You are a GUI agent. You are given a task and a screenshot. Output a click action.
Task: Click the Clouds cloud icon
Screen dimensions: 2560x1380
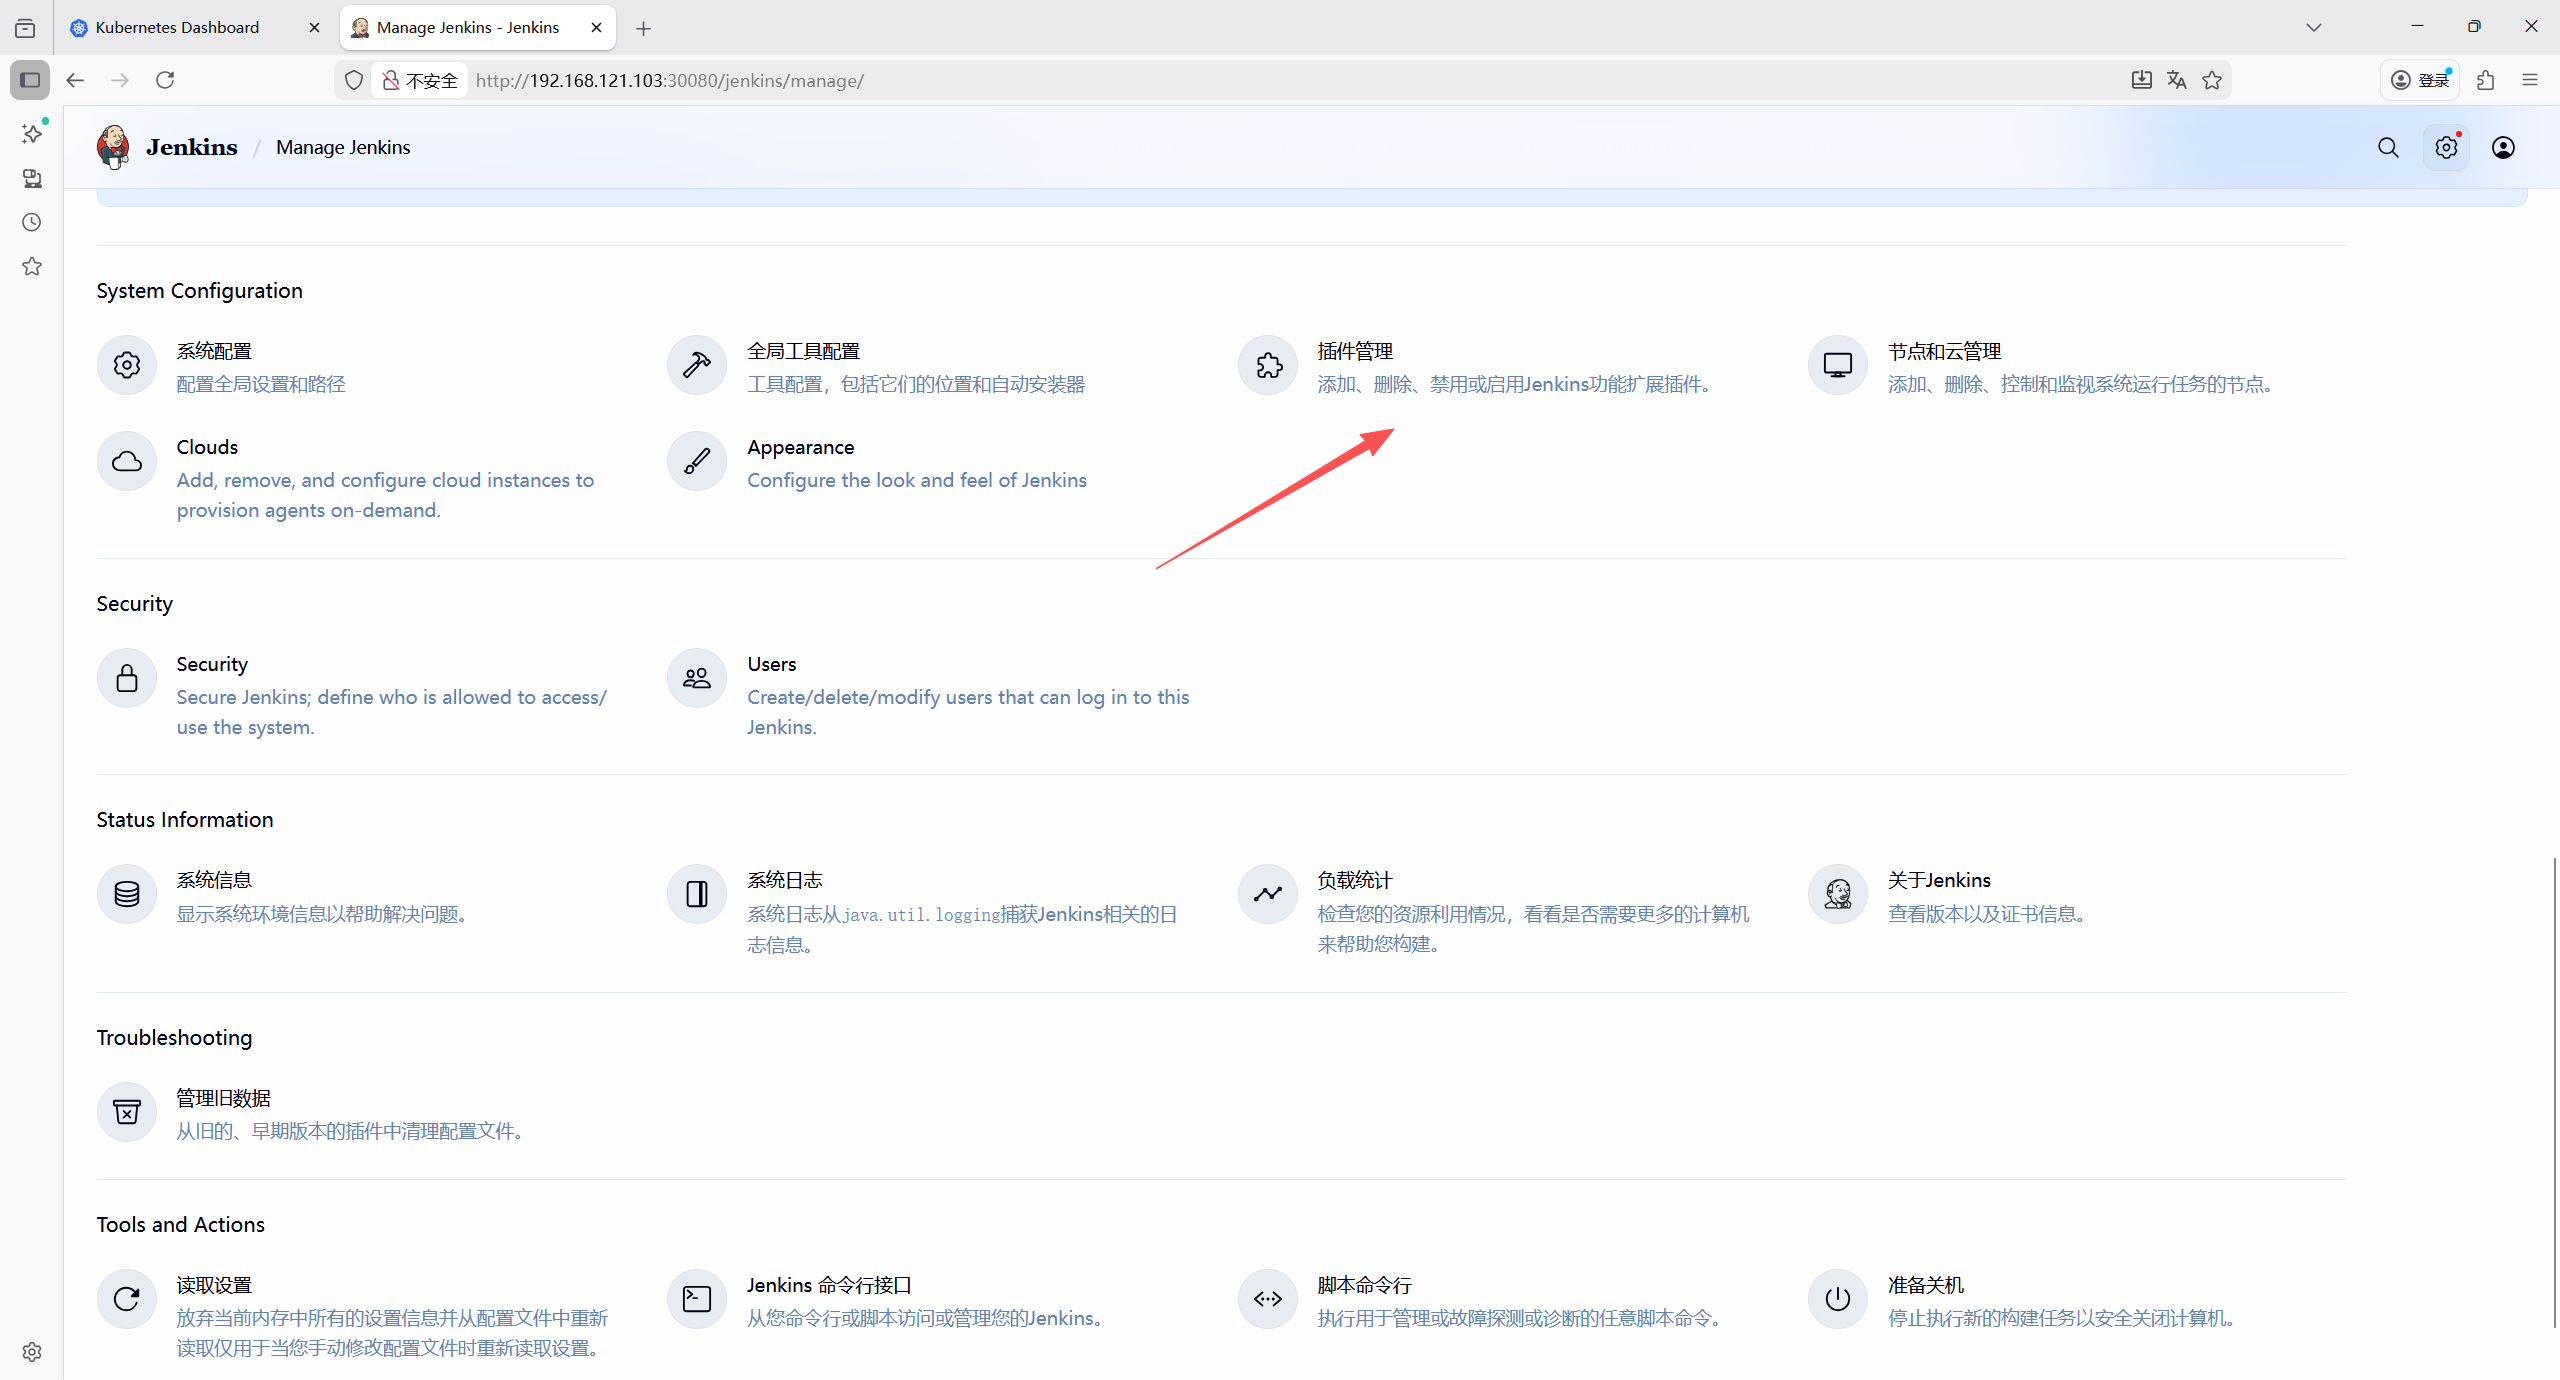tap(127, 461)
